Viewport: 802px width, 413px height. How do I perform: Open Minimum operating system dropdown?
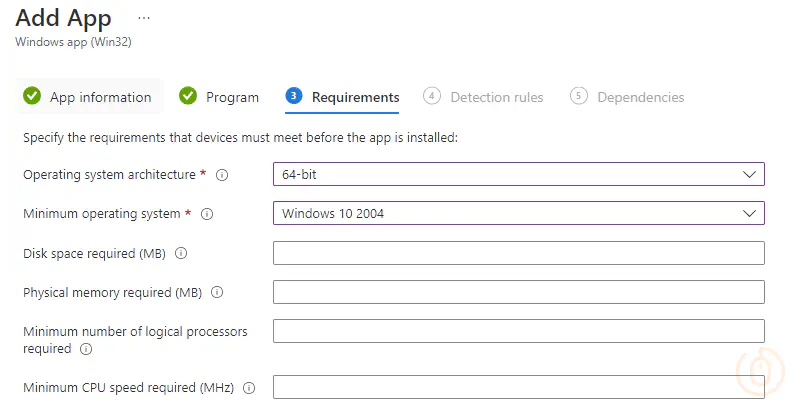click(518, 213)
